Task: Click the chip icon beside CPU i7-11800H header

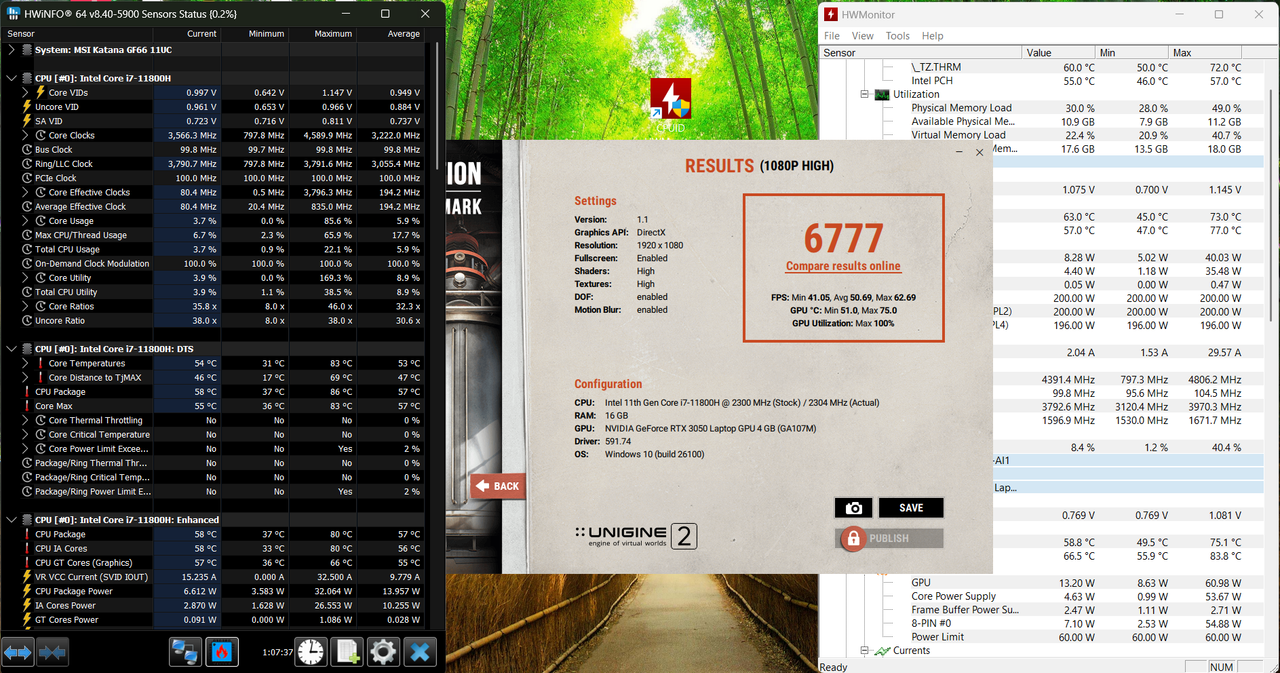Action: pyautogui.click(x=26, y=78)
